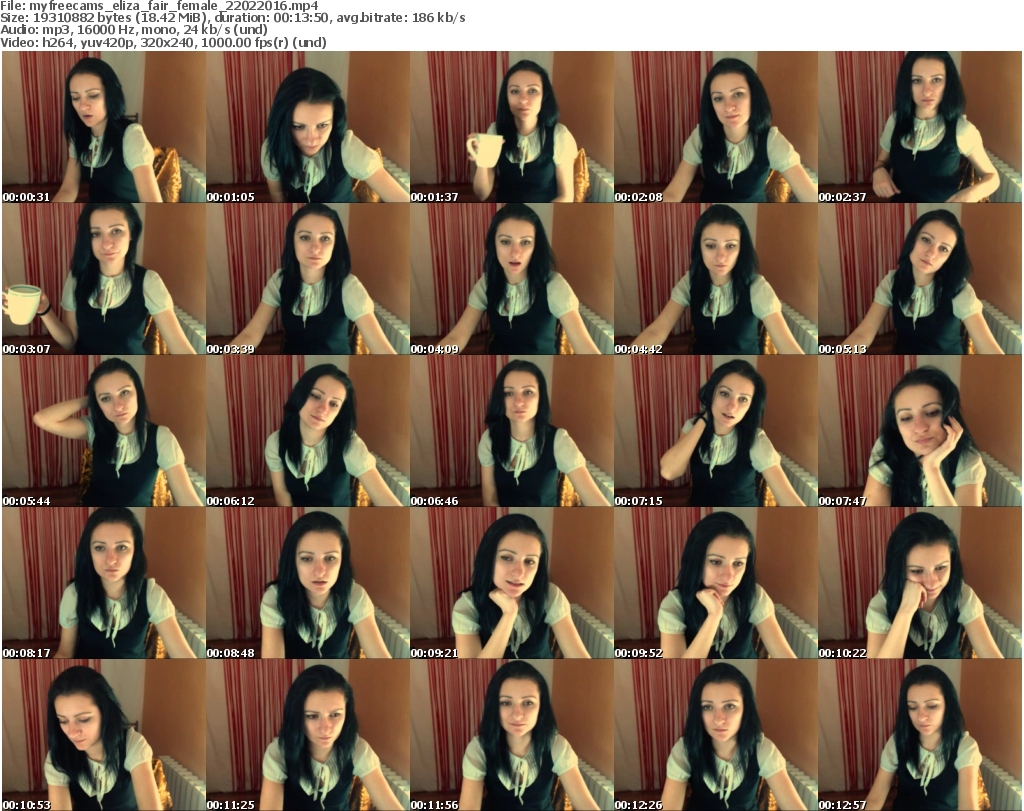Choose the thumbnail at 00:09:21
1024x811 pixels.
511,583
